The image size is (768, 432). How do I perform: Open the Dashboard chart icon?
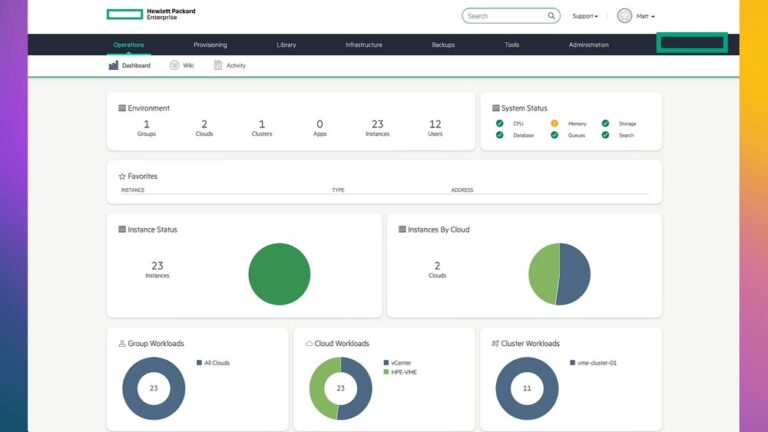tap(113, 65)
